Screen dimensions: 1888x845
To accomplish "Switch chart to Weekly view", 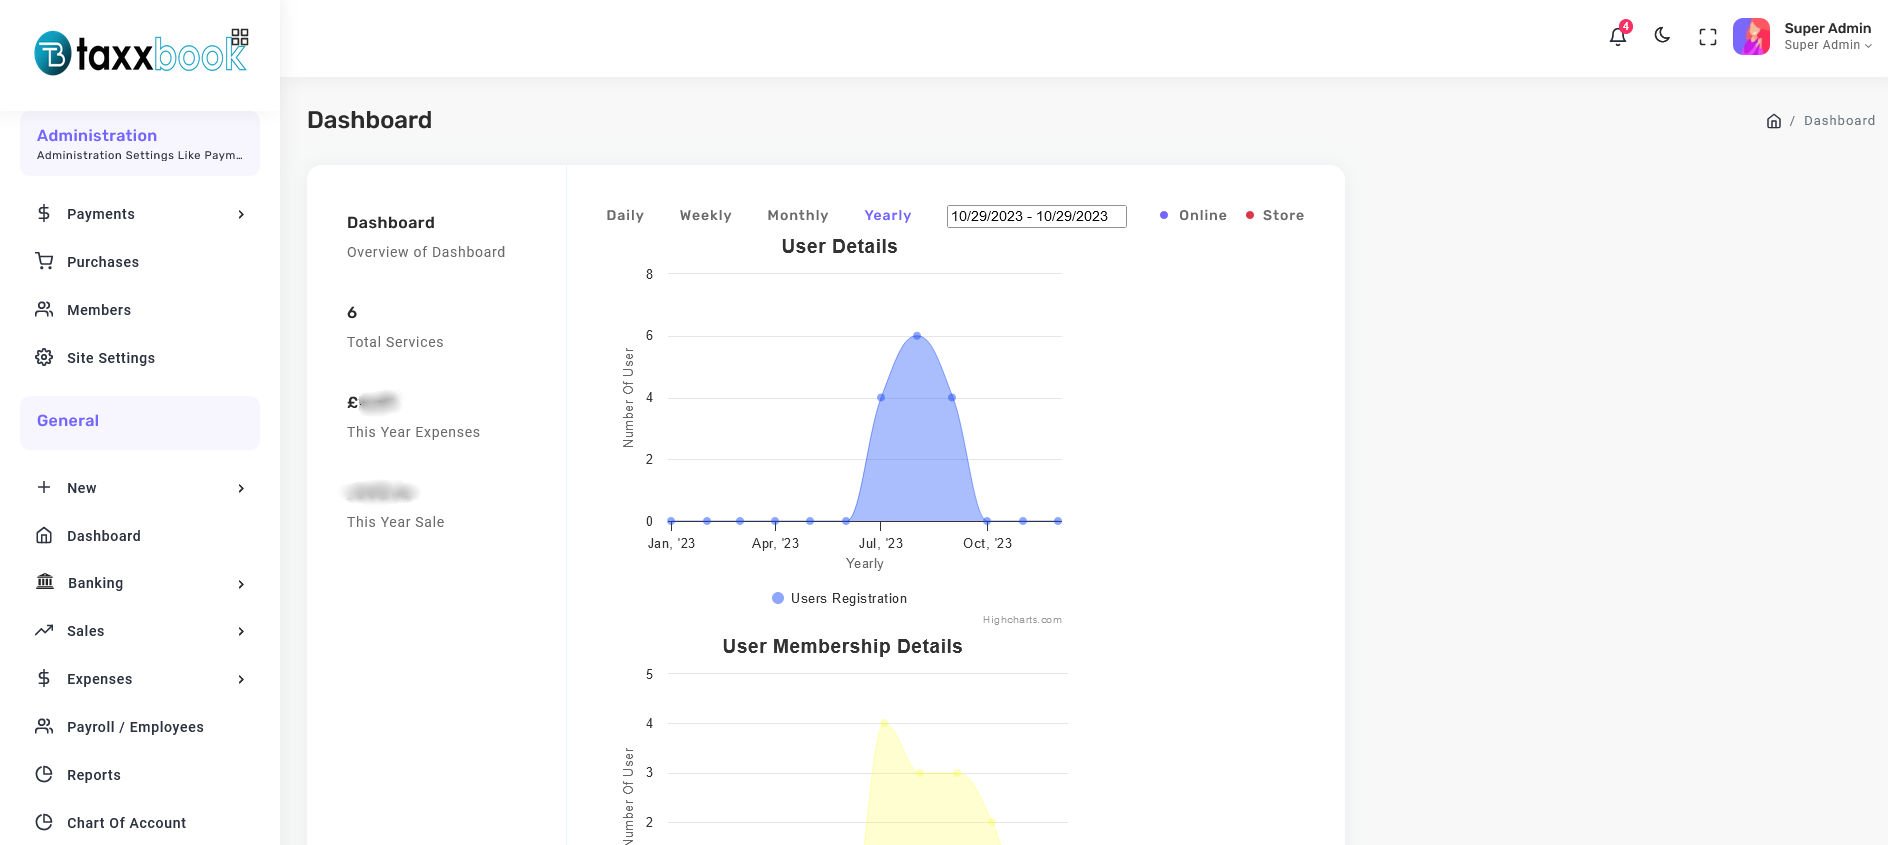I will (x=706, y=215).
